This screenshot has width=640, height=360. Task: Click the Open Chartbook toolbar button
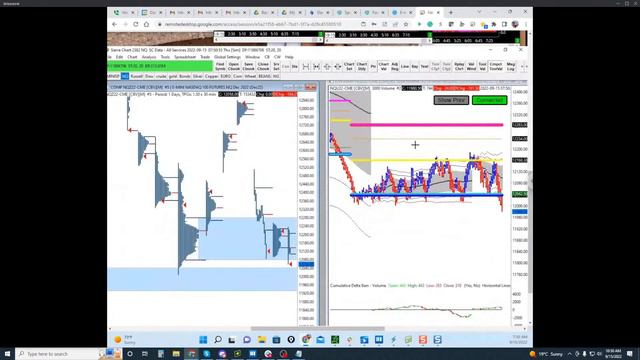click(234, 66)
